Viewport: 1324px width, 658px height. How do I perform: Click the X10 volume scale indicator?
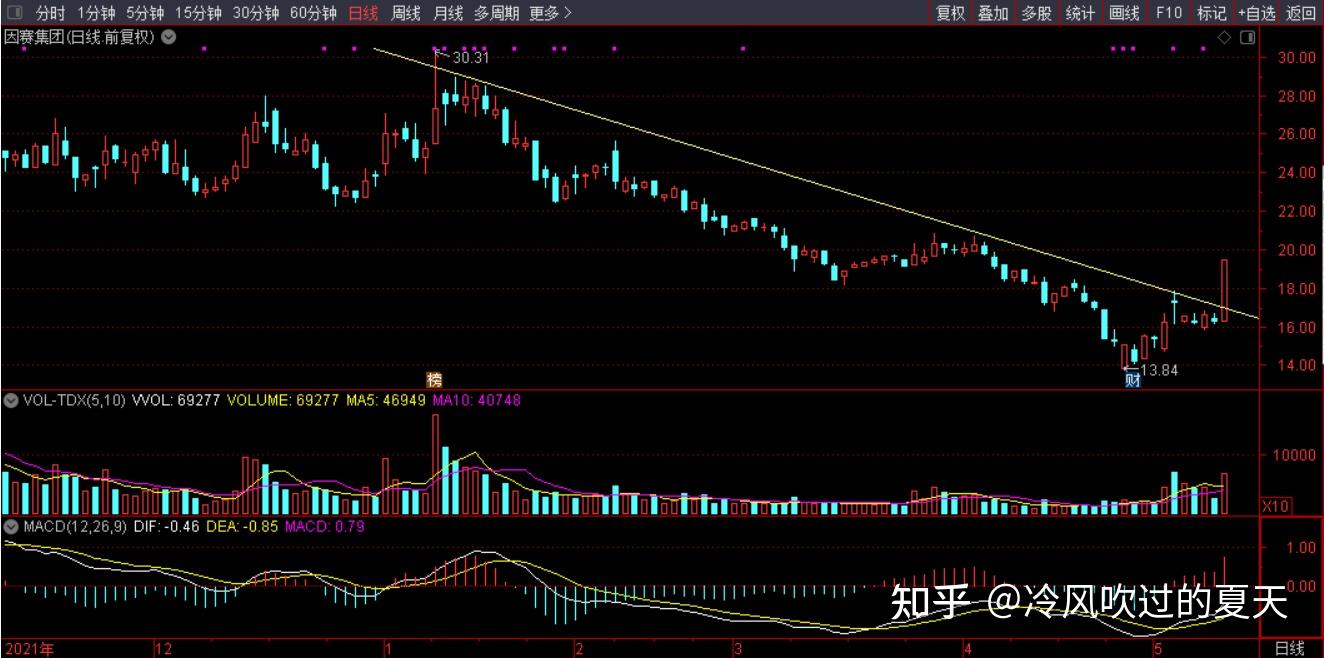[1275, 506]
